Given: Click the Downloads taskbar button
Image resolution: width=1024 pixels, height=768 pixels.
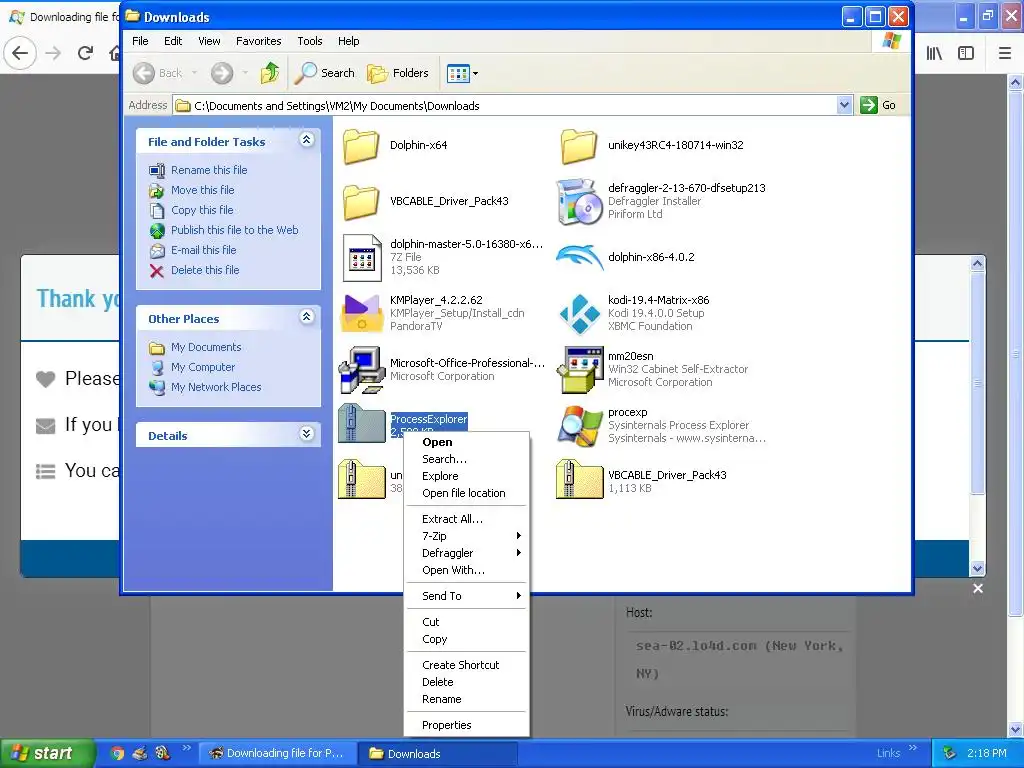Looking at the screenshot, I should (x=439, y=754).
